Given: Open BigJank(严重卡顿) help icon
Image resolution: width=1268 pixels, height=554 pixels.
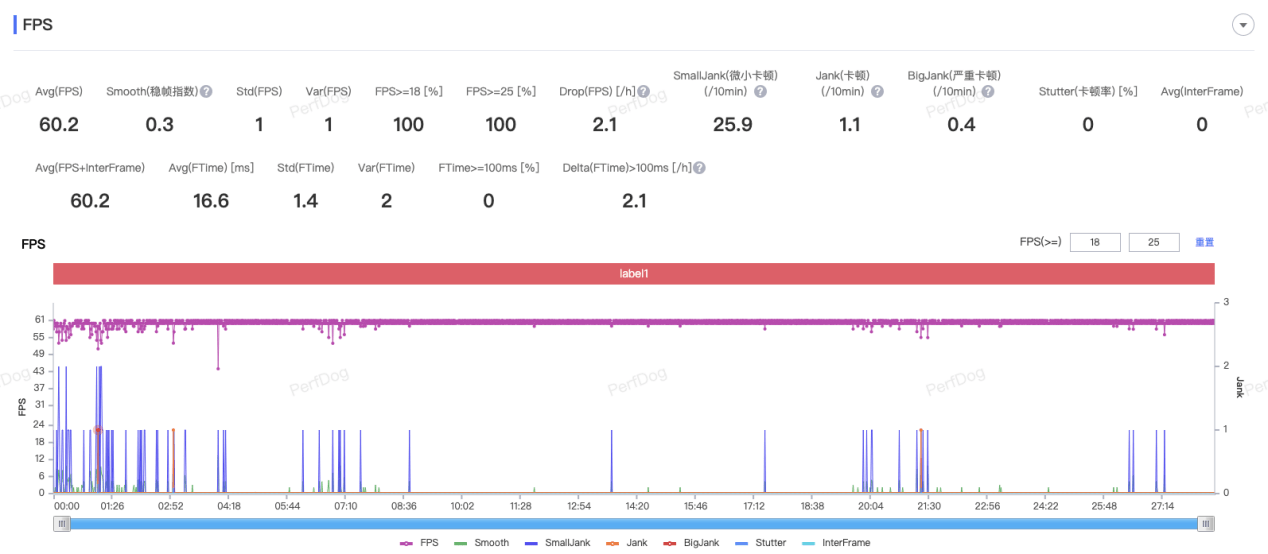Looking at the screenshot, I should (988, 91).
